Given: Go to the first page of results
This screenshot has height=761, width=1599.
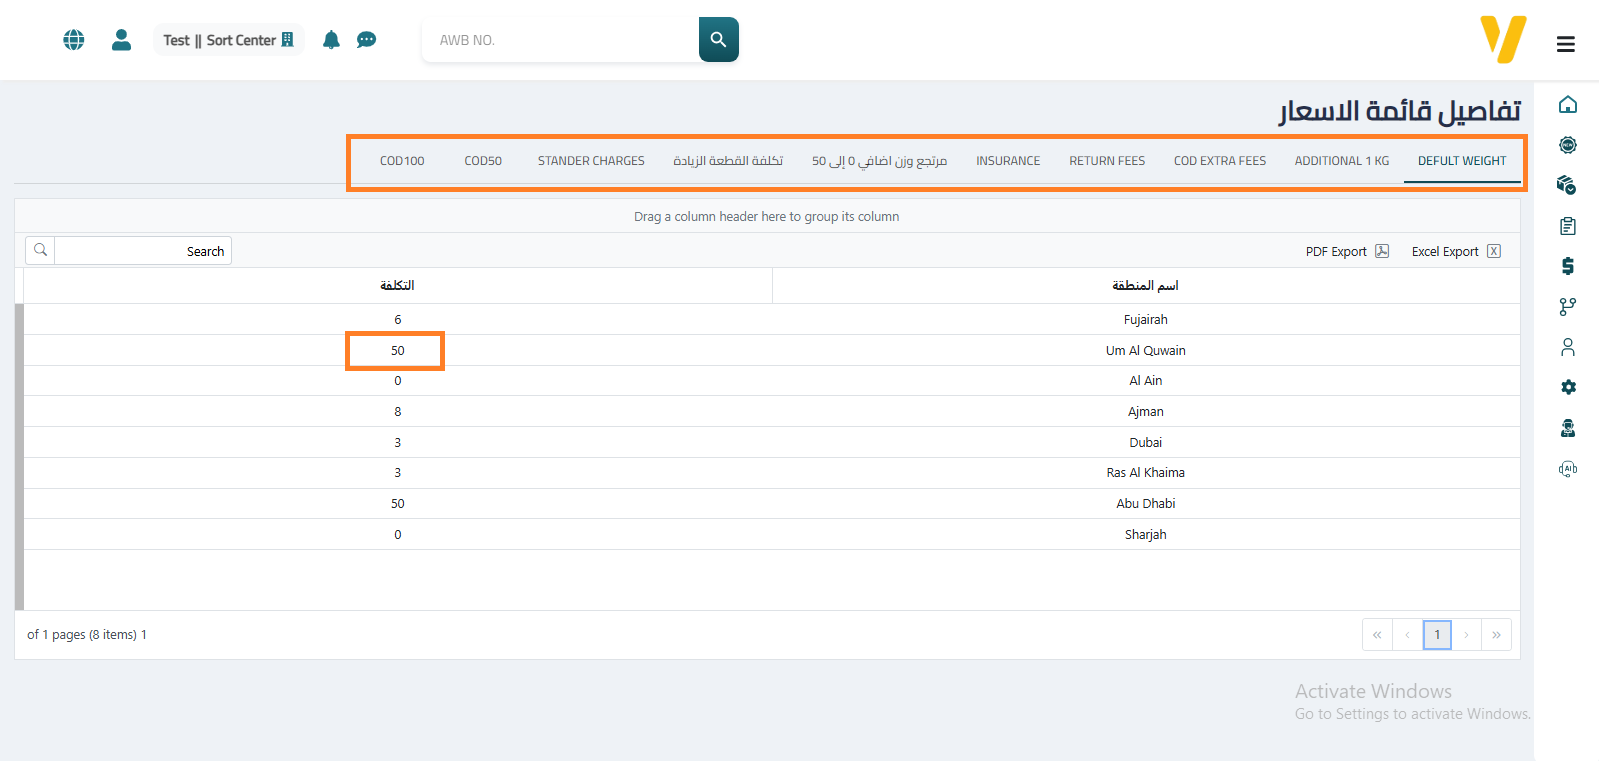Looking at the screenshot, I should (x=1377, y=635).
